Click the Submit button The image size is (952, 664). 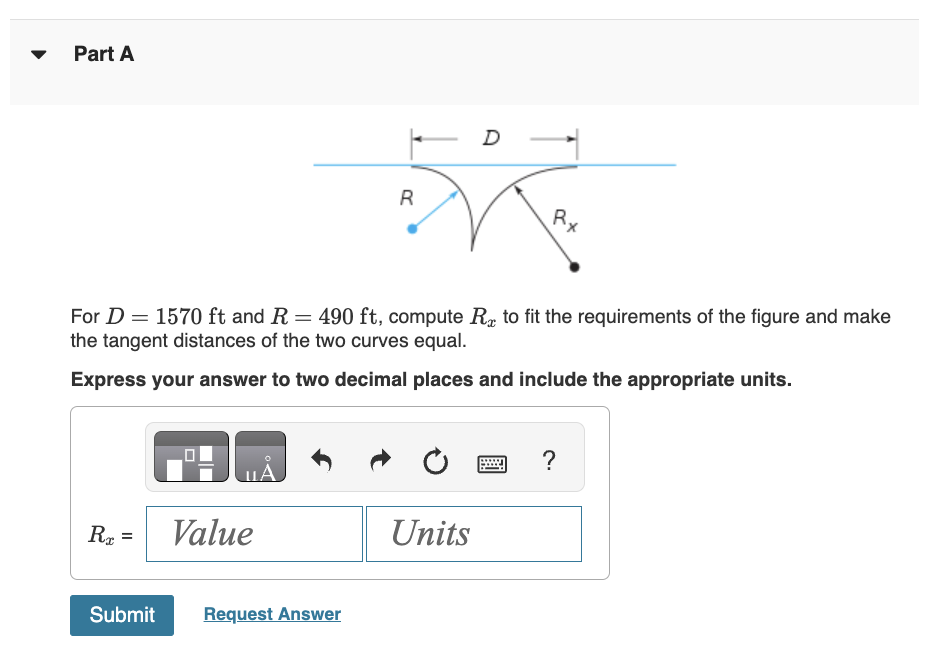(121, 615)
